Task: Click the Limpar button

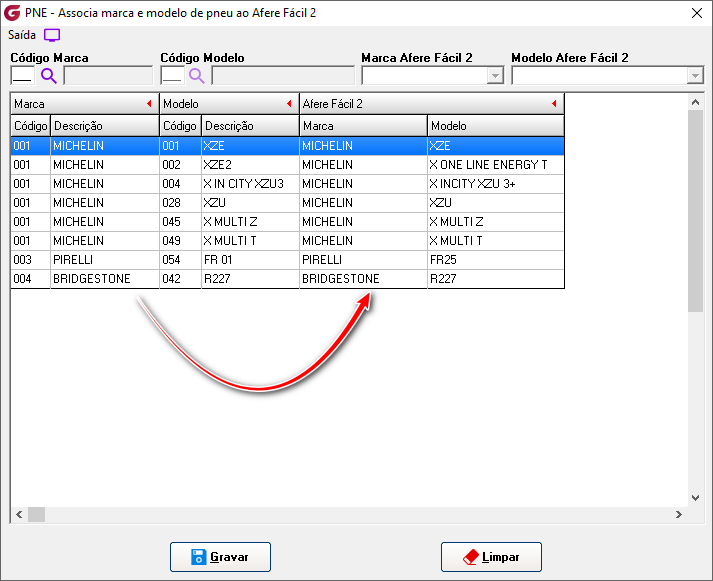Action: pyautogui.click(x=491, y=556)
